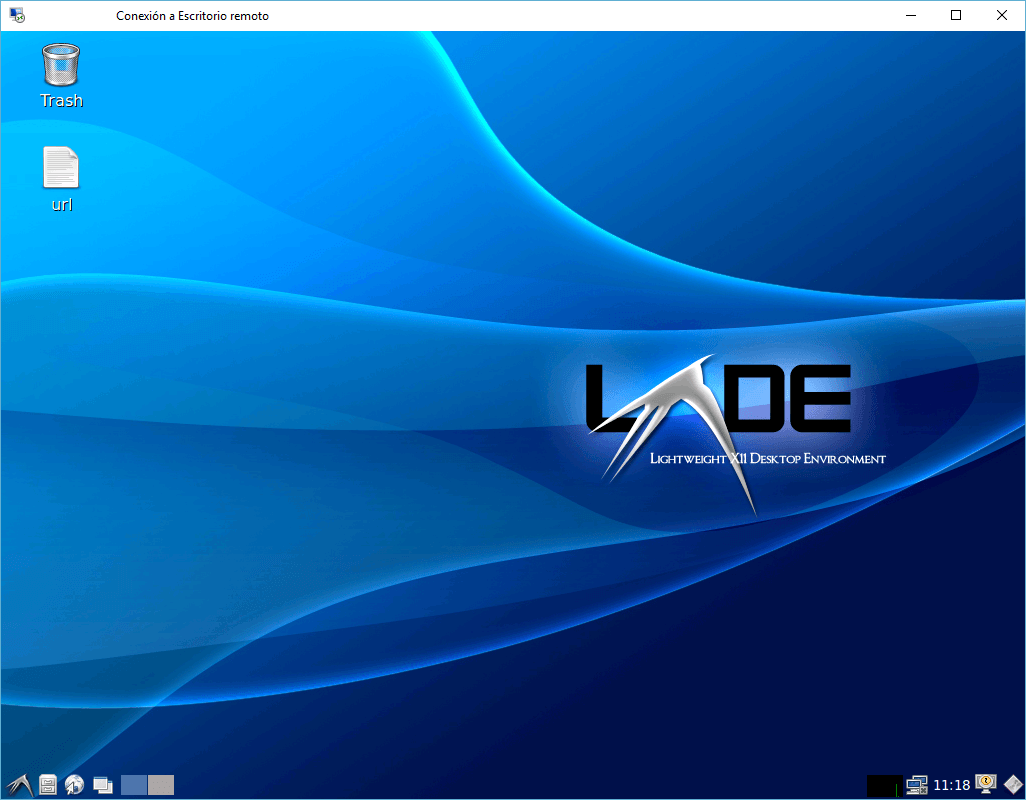This screenshot has width=1026, height=800.
Task: Maximize the Conexión a Escritorio remoto window
Action: (x=956, y=15)
